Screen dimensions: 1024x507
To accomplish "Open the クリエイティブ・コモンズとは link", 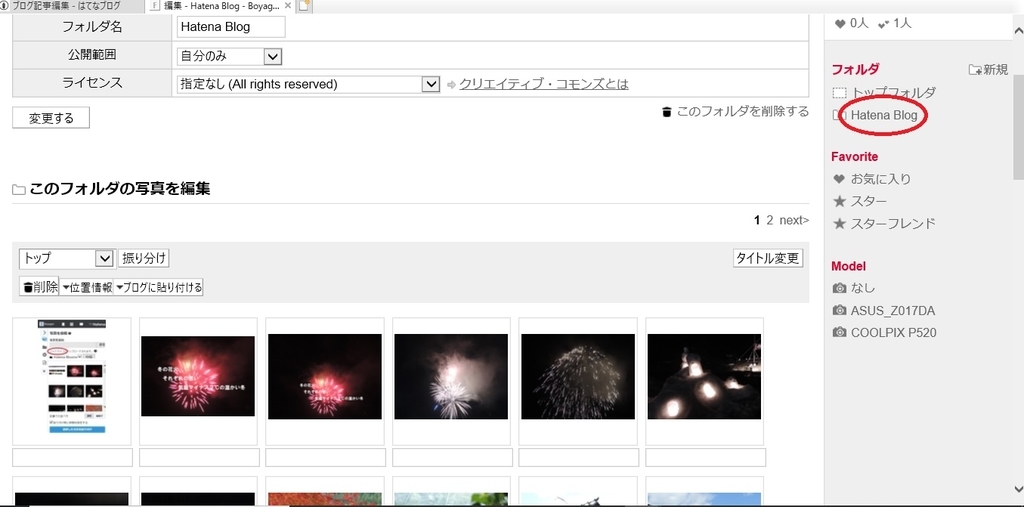I will click(544, 84).
